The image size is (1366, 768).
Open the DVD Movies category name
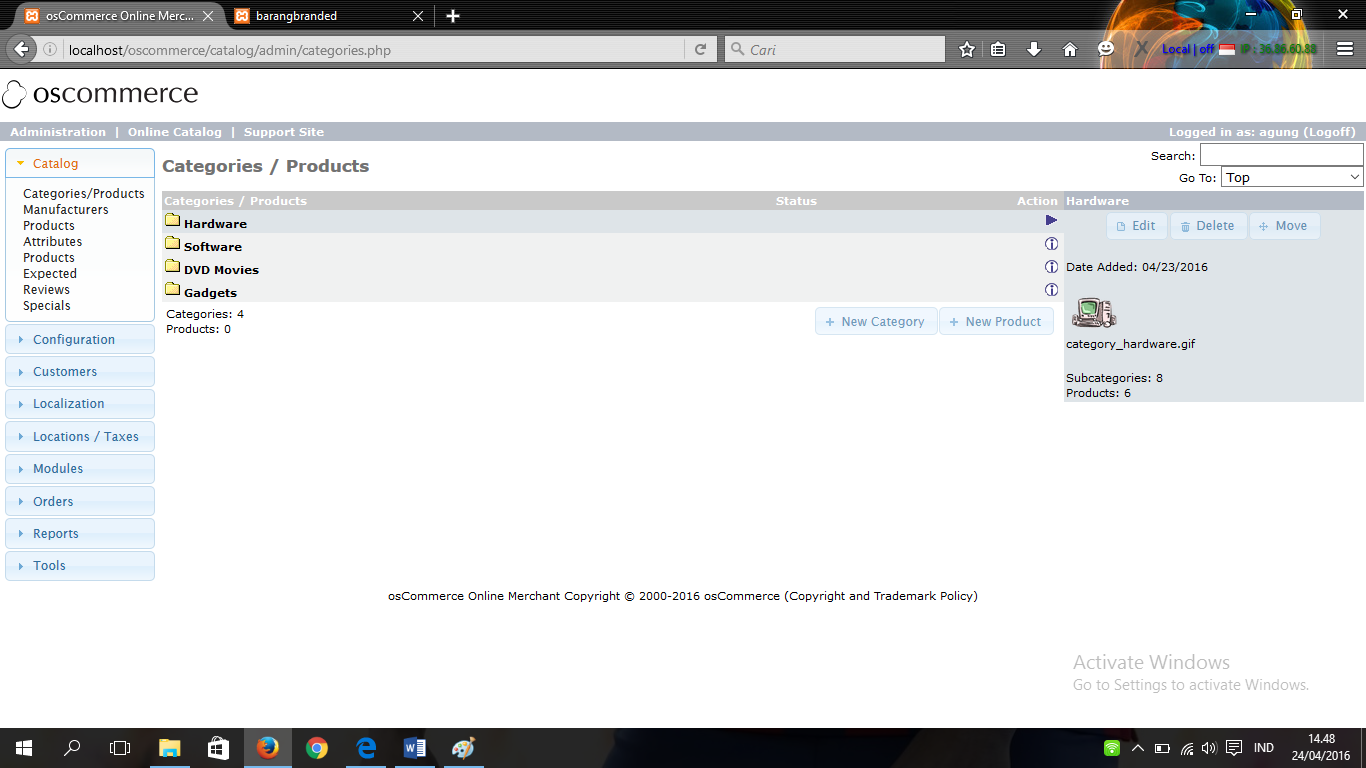click(x=221, y=270)
